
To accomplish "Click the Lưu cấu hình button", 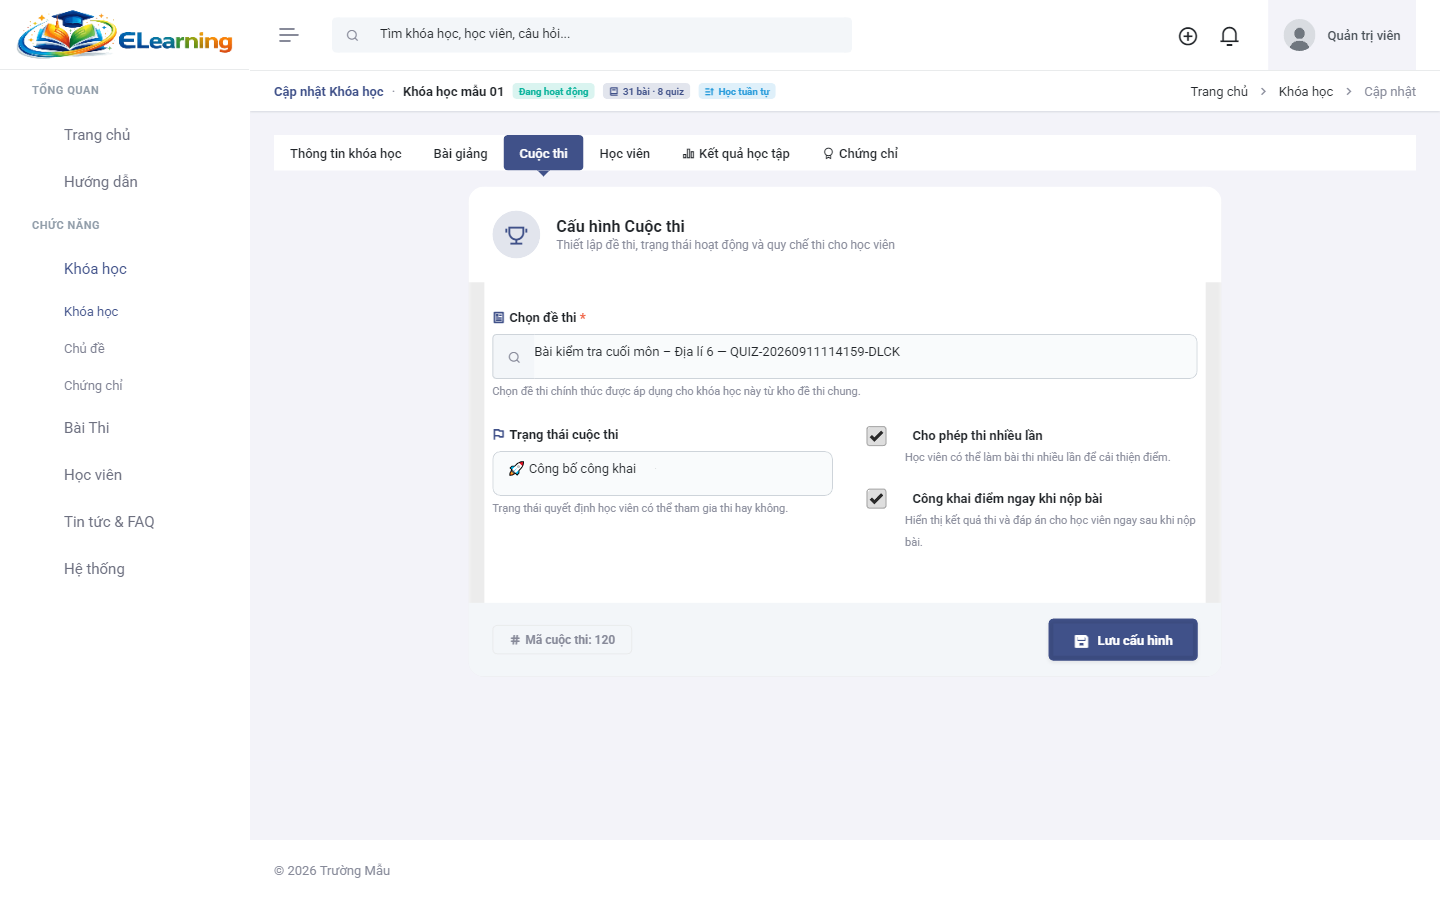I will pos(1123,640).
